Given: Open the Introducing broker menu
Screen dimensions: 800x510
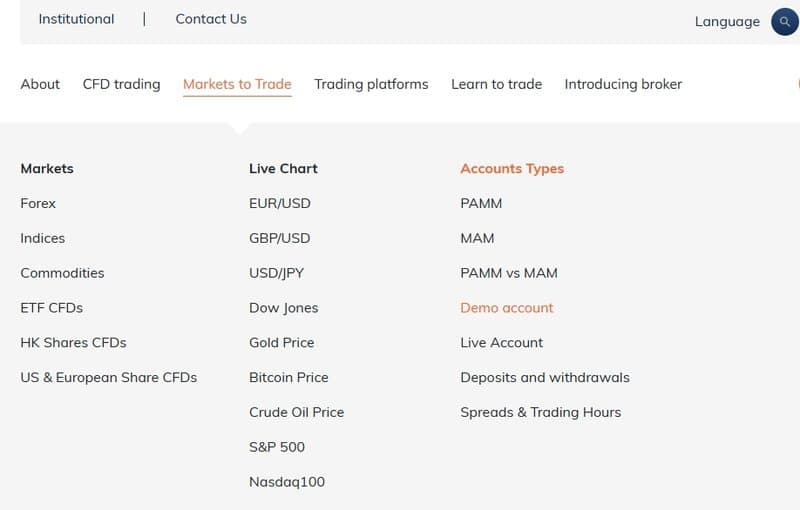Looking at the screenshot, I should [623, 84].
